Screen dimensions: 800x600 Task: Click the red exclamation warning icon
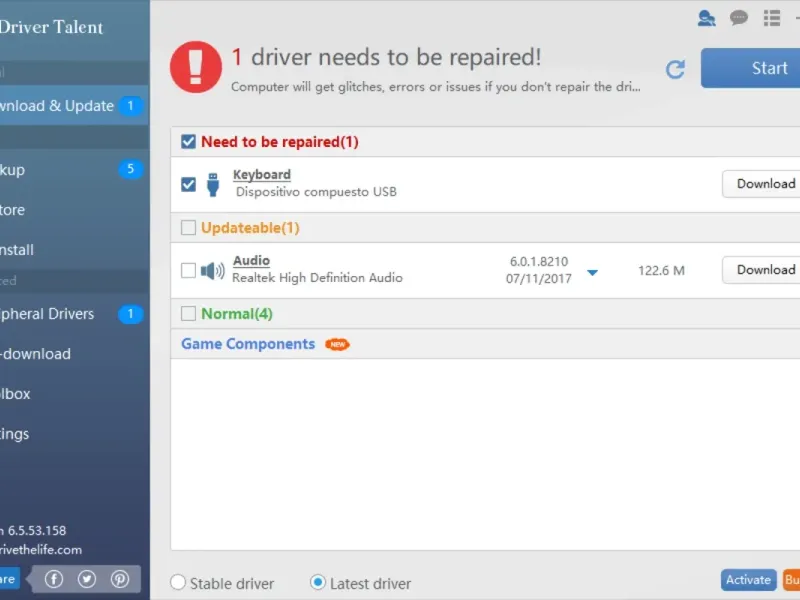pos(196,67)
